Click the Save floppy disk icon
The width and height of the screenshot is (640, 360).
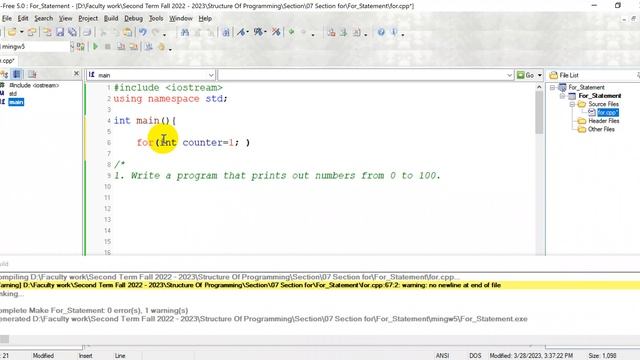point(60,32)
